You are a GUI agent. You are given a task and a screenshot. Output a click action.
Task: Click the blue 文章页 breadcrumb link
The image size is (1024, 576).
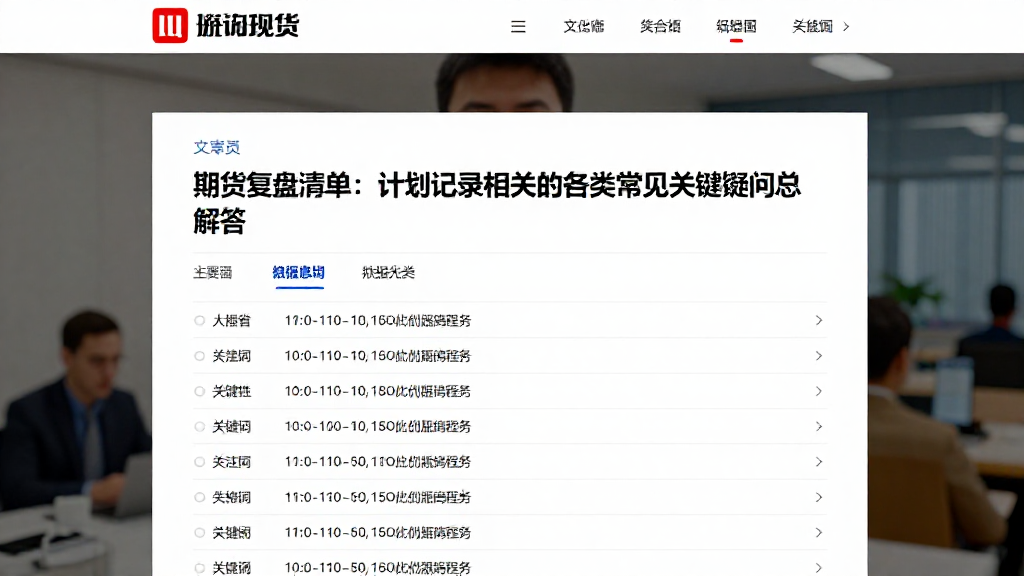click(x=217, y=148)
